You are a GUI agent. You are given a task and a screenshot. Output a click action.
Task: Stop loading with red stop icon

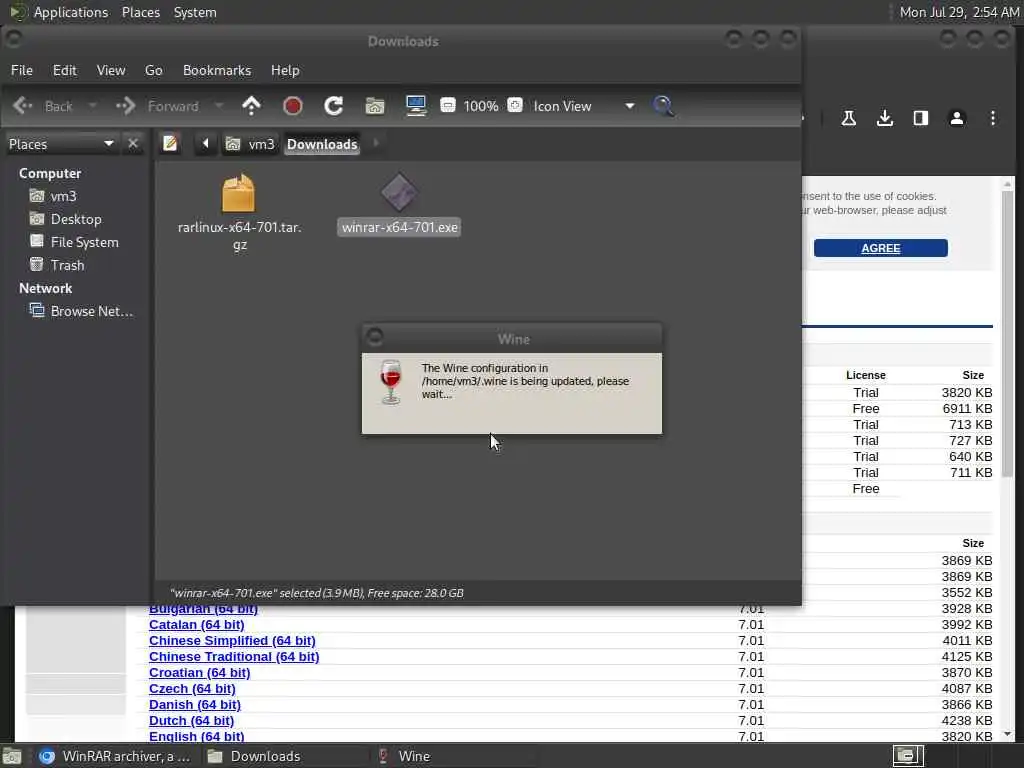[293, 106]
